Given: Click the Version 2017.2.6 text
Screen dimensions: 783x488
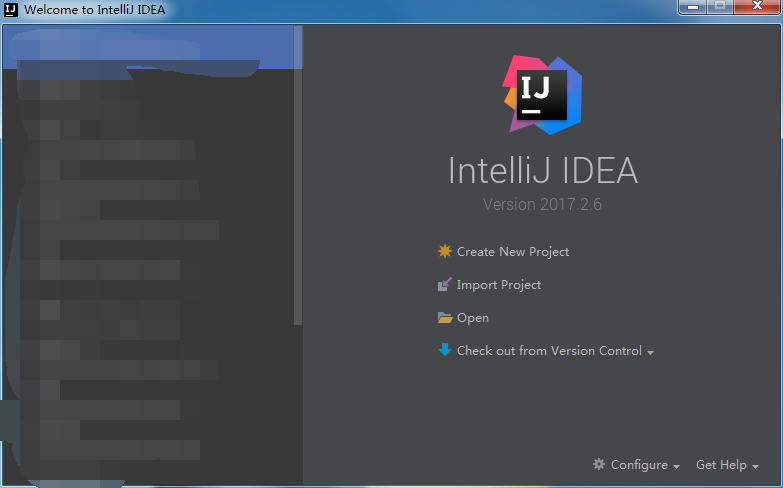Looking at the screenshot, I should [542, 204].
